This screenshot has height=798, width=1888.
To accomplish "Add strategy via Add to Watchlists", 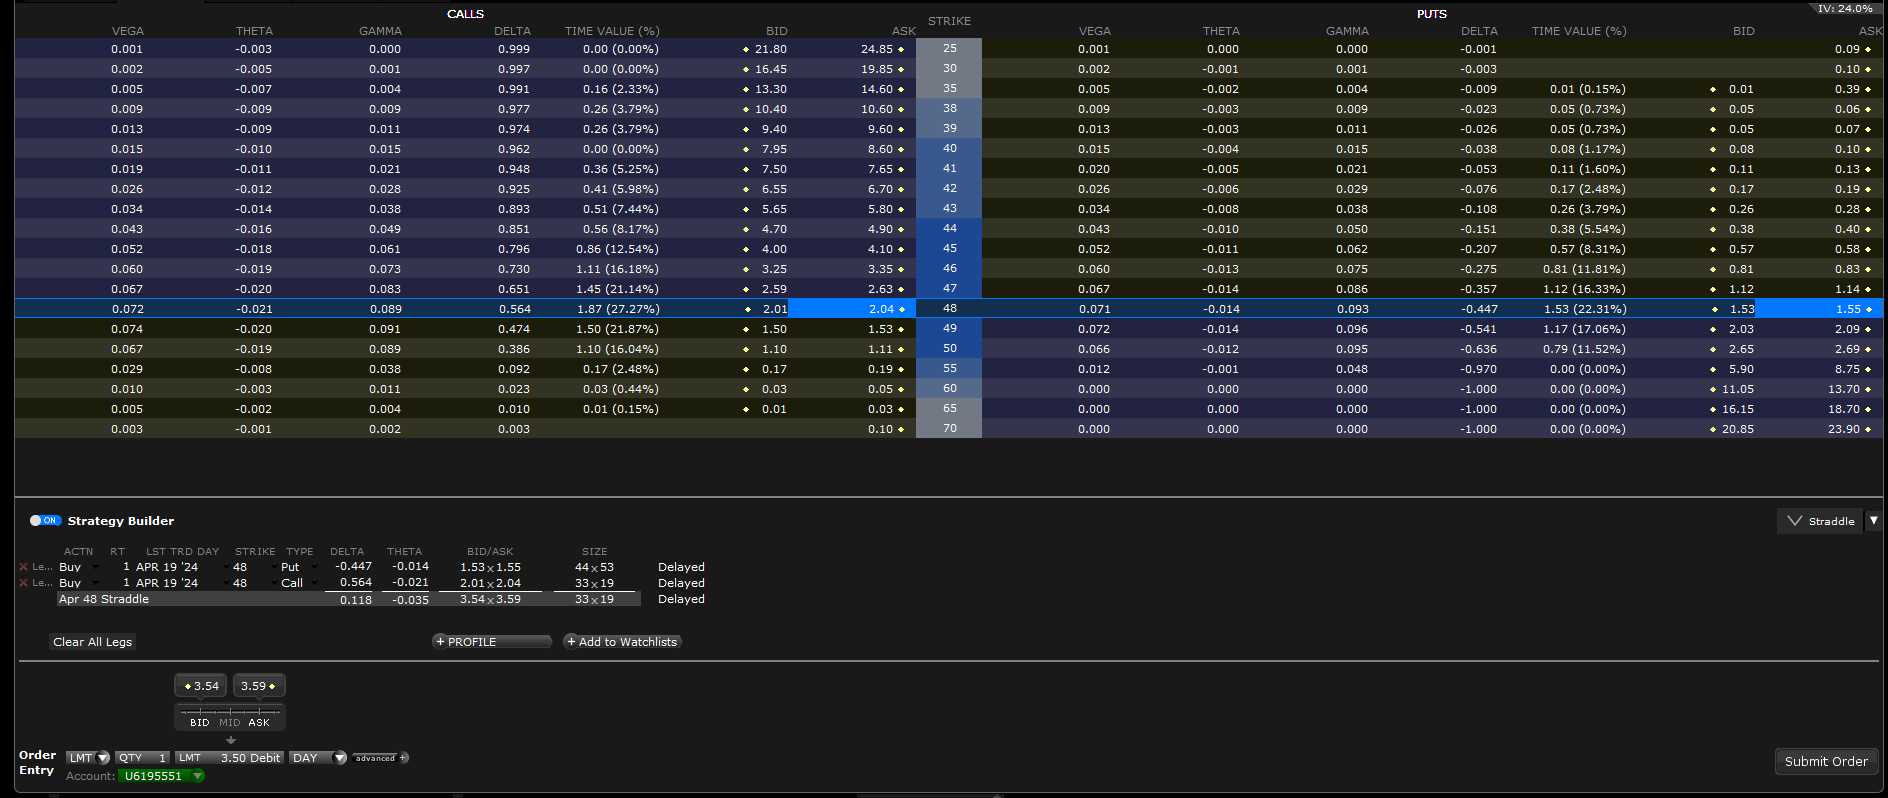I will [622, 642].
